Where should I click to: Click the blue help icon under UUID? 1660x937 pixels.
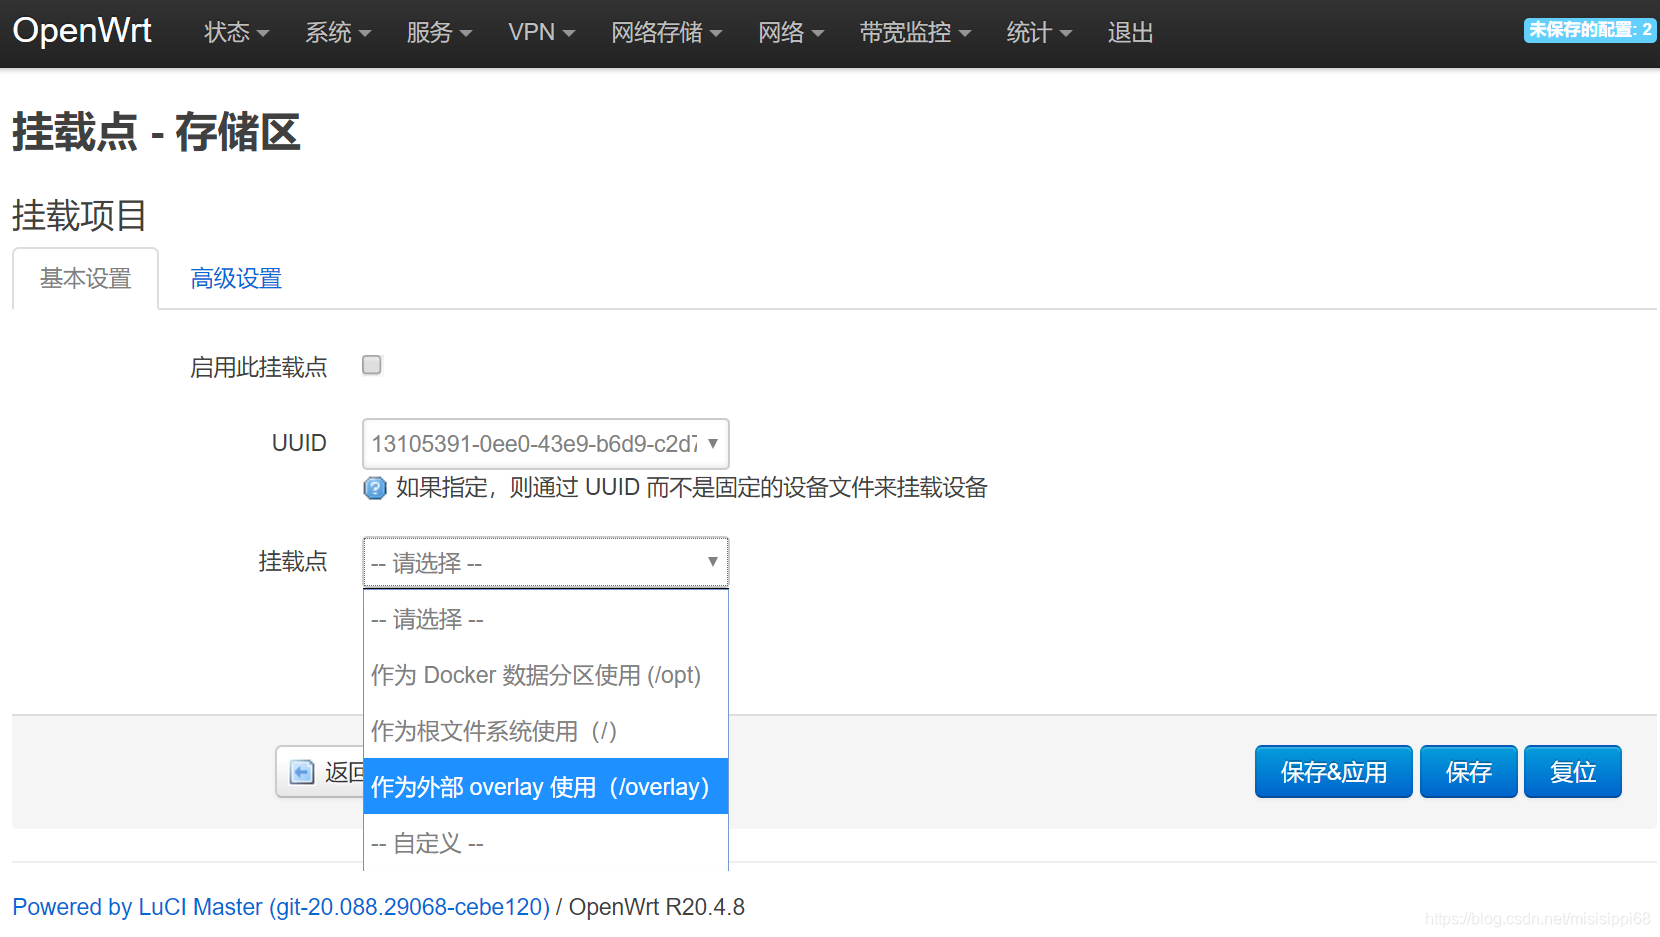[x=375, y=488]
